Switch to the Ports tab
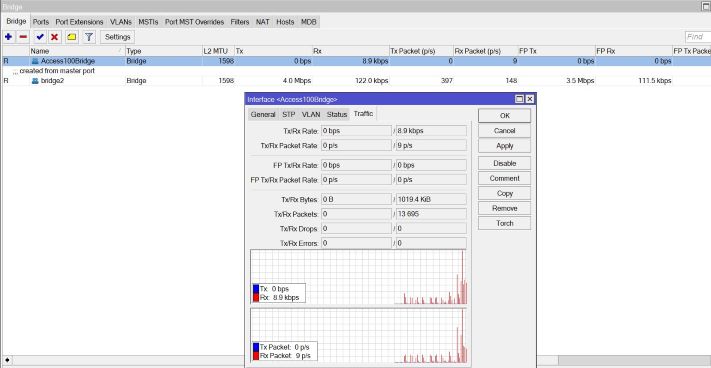 tap(41, 22)
